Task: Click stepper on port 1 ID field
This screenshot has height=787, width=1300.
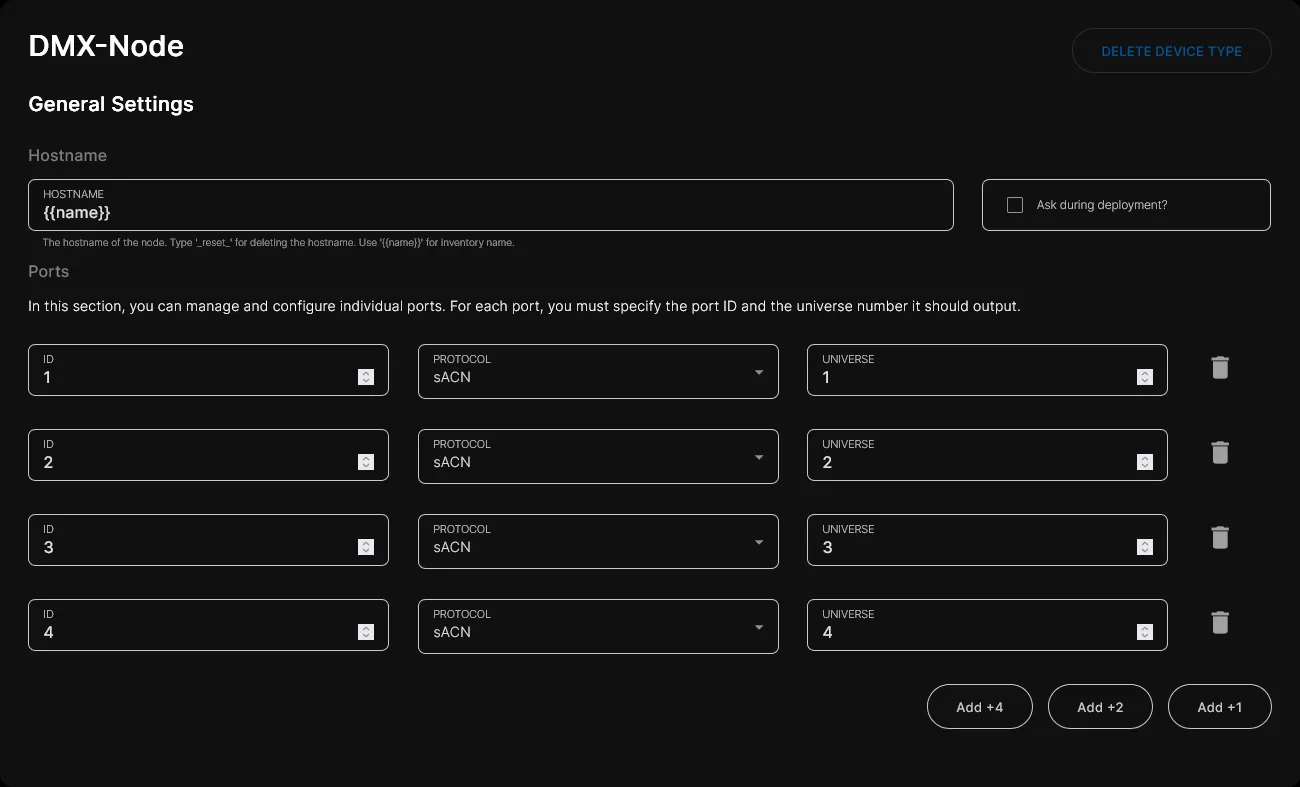Action: click(366, 377)
